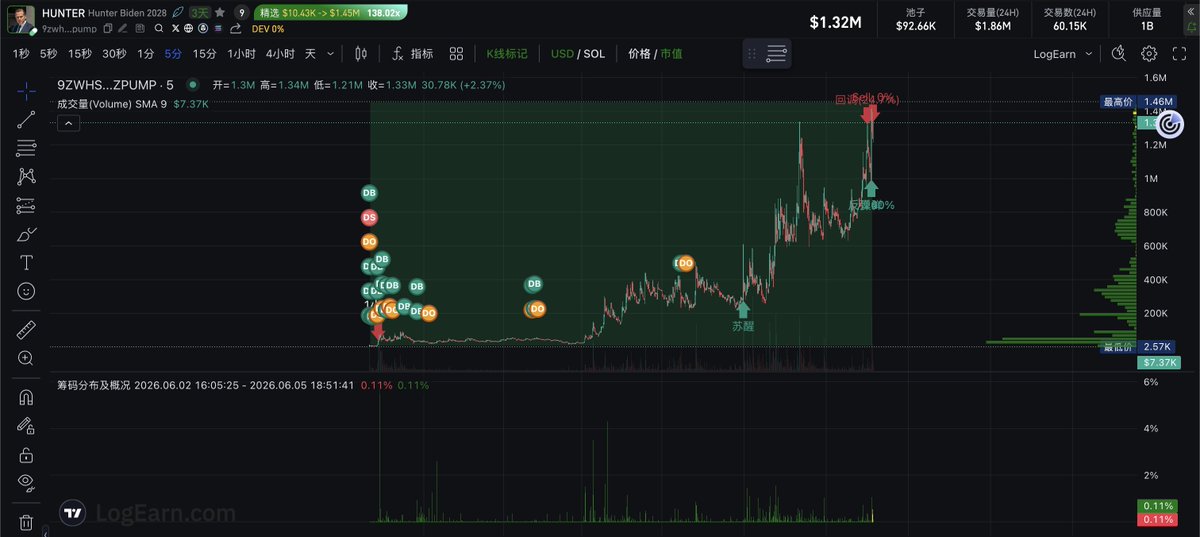The width and height of the screenshot is (1200, 537).
Task: Select the text annotation tool
Action: click(x=26, y=263)
